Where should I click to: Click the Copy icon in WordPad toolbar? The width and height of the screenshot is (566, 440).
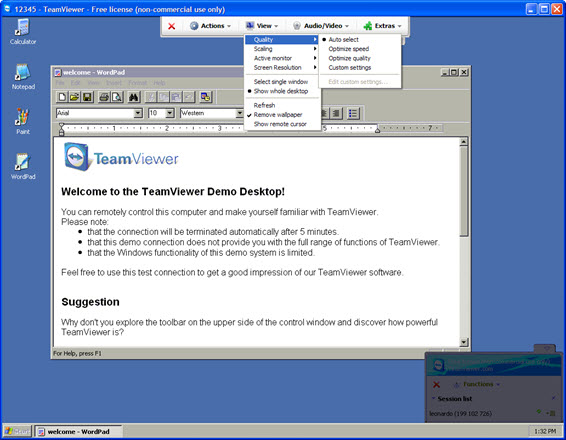164,97
